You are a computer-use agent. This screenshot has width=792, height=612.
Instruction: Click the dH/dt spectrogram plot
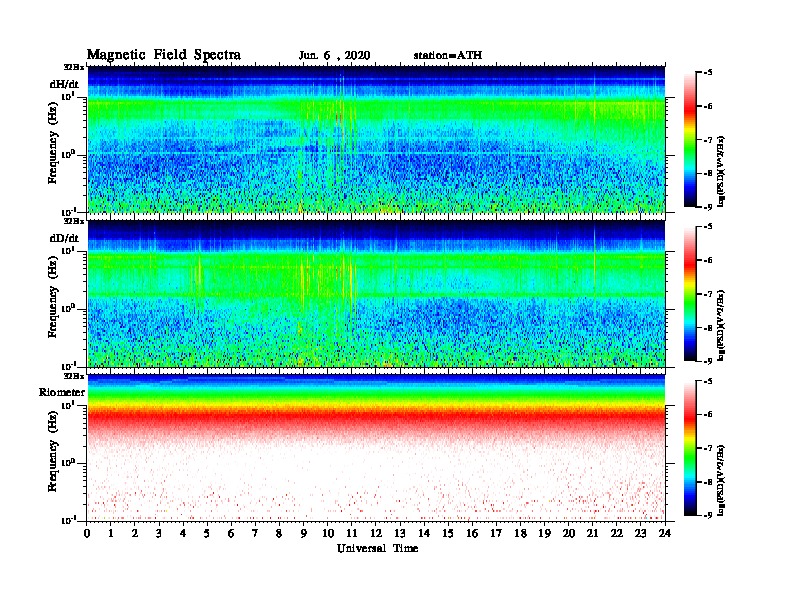coord(376,139)
